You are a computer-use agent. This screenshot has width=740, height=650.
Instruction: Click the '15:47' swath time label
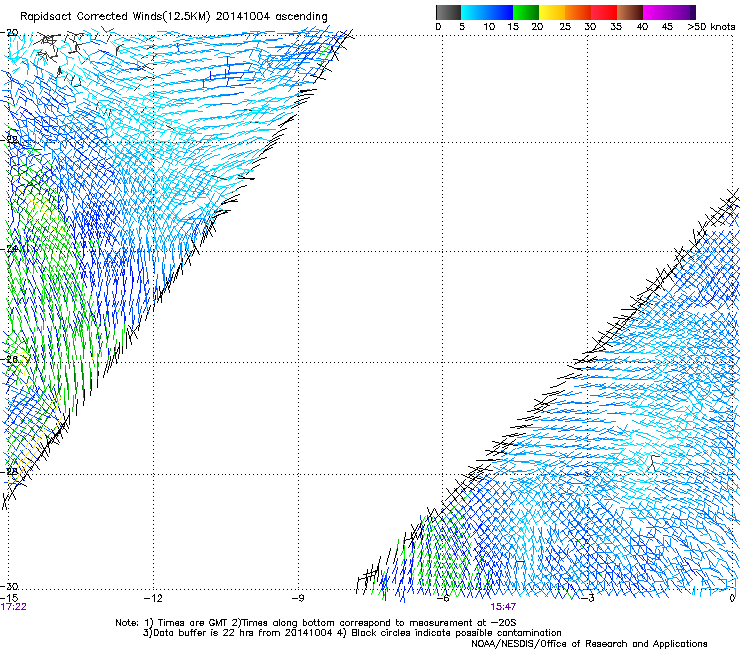(503, 607)
